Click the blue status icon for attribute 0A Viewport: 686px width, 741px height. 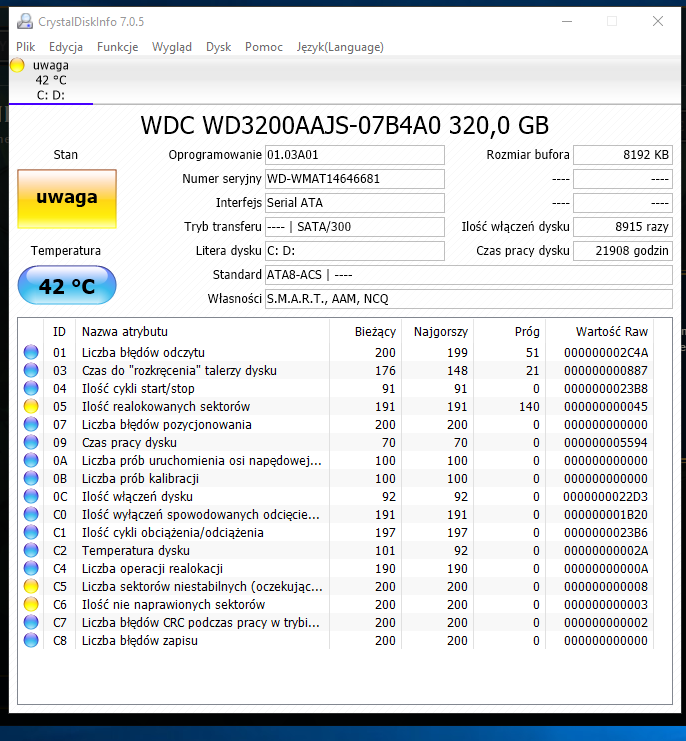[31, 460]
